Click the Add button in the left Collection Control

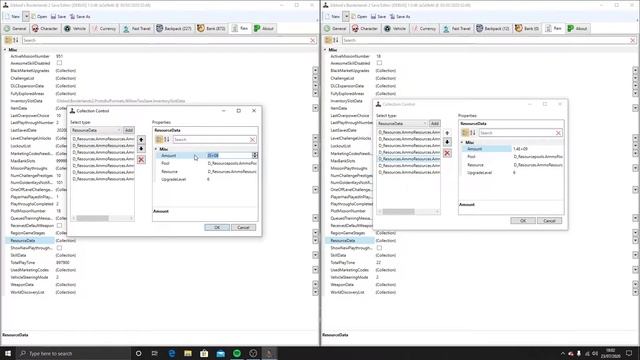pos(129,130)
